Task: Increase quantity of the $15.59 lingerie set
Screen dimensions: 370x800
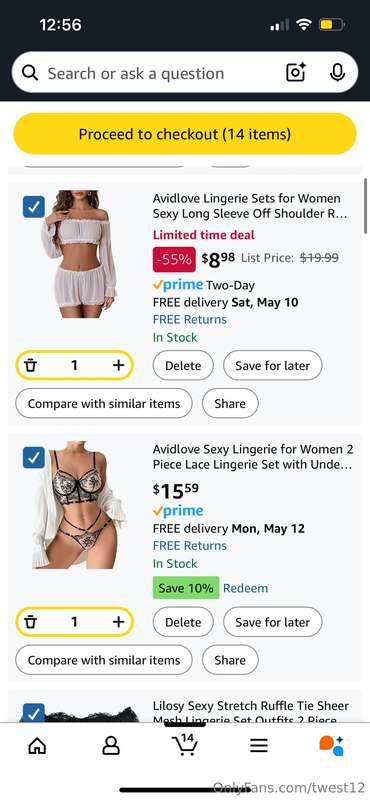Action: tap(118, 622)
